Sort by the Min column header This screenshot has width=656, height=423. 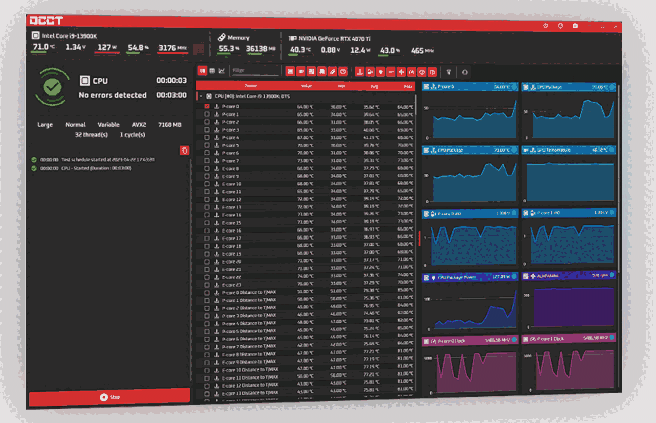[x=341, y=86]
